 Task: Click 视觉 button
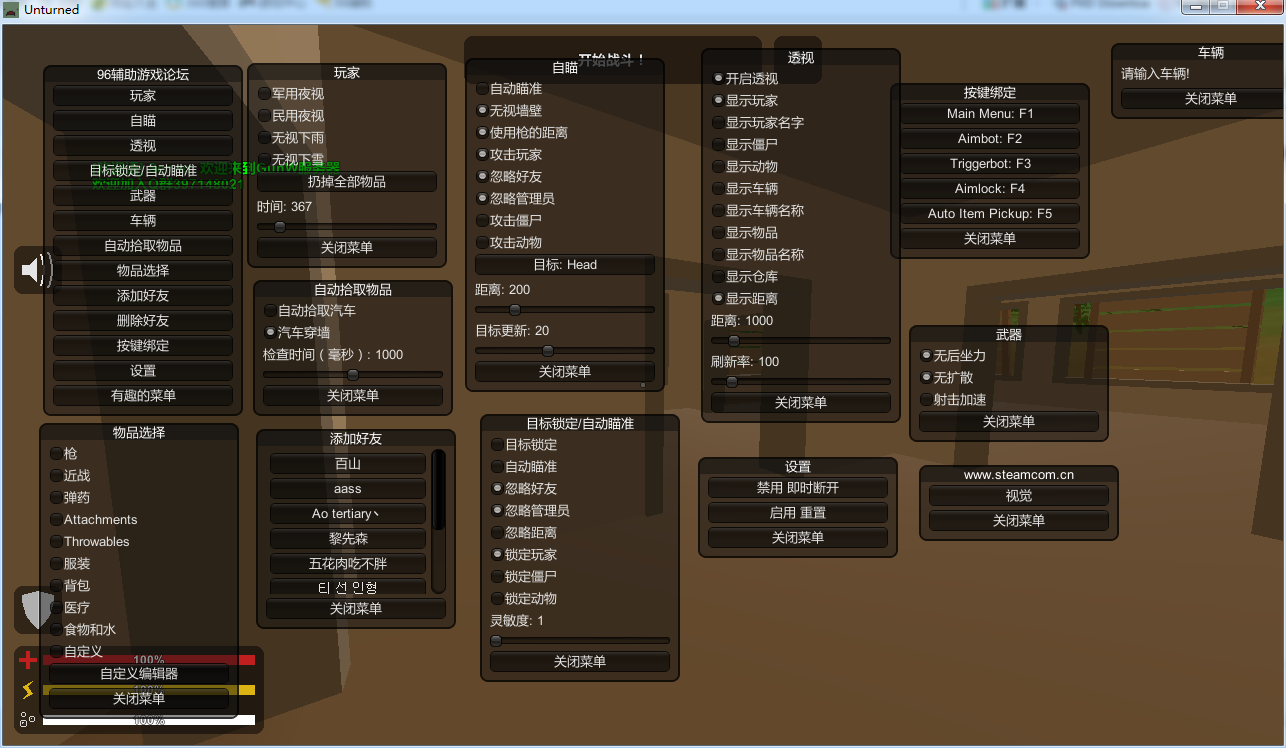[1019, 496]
